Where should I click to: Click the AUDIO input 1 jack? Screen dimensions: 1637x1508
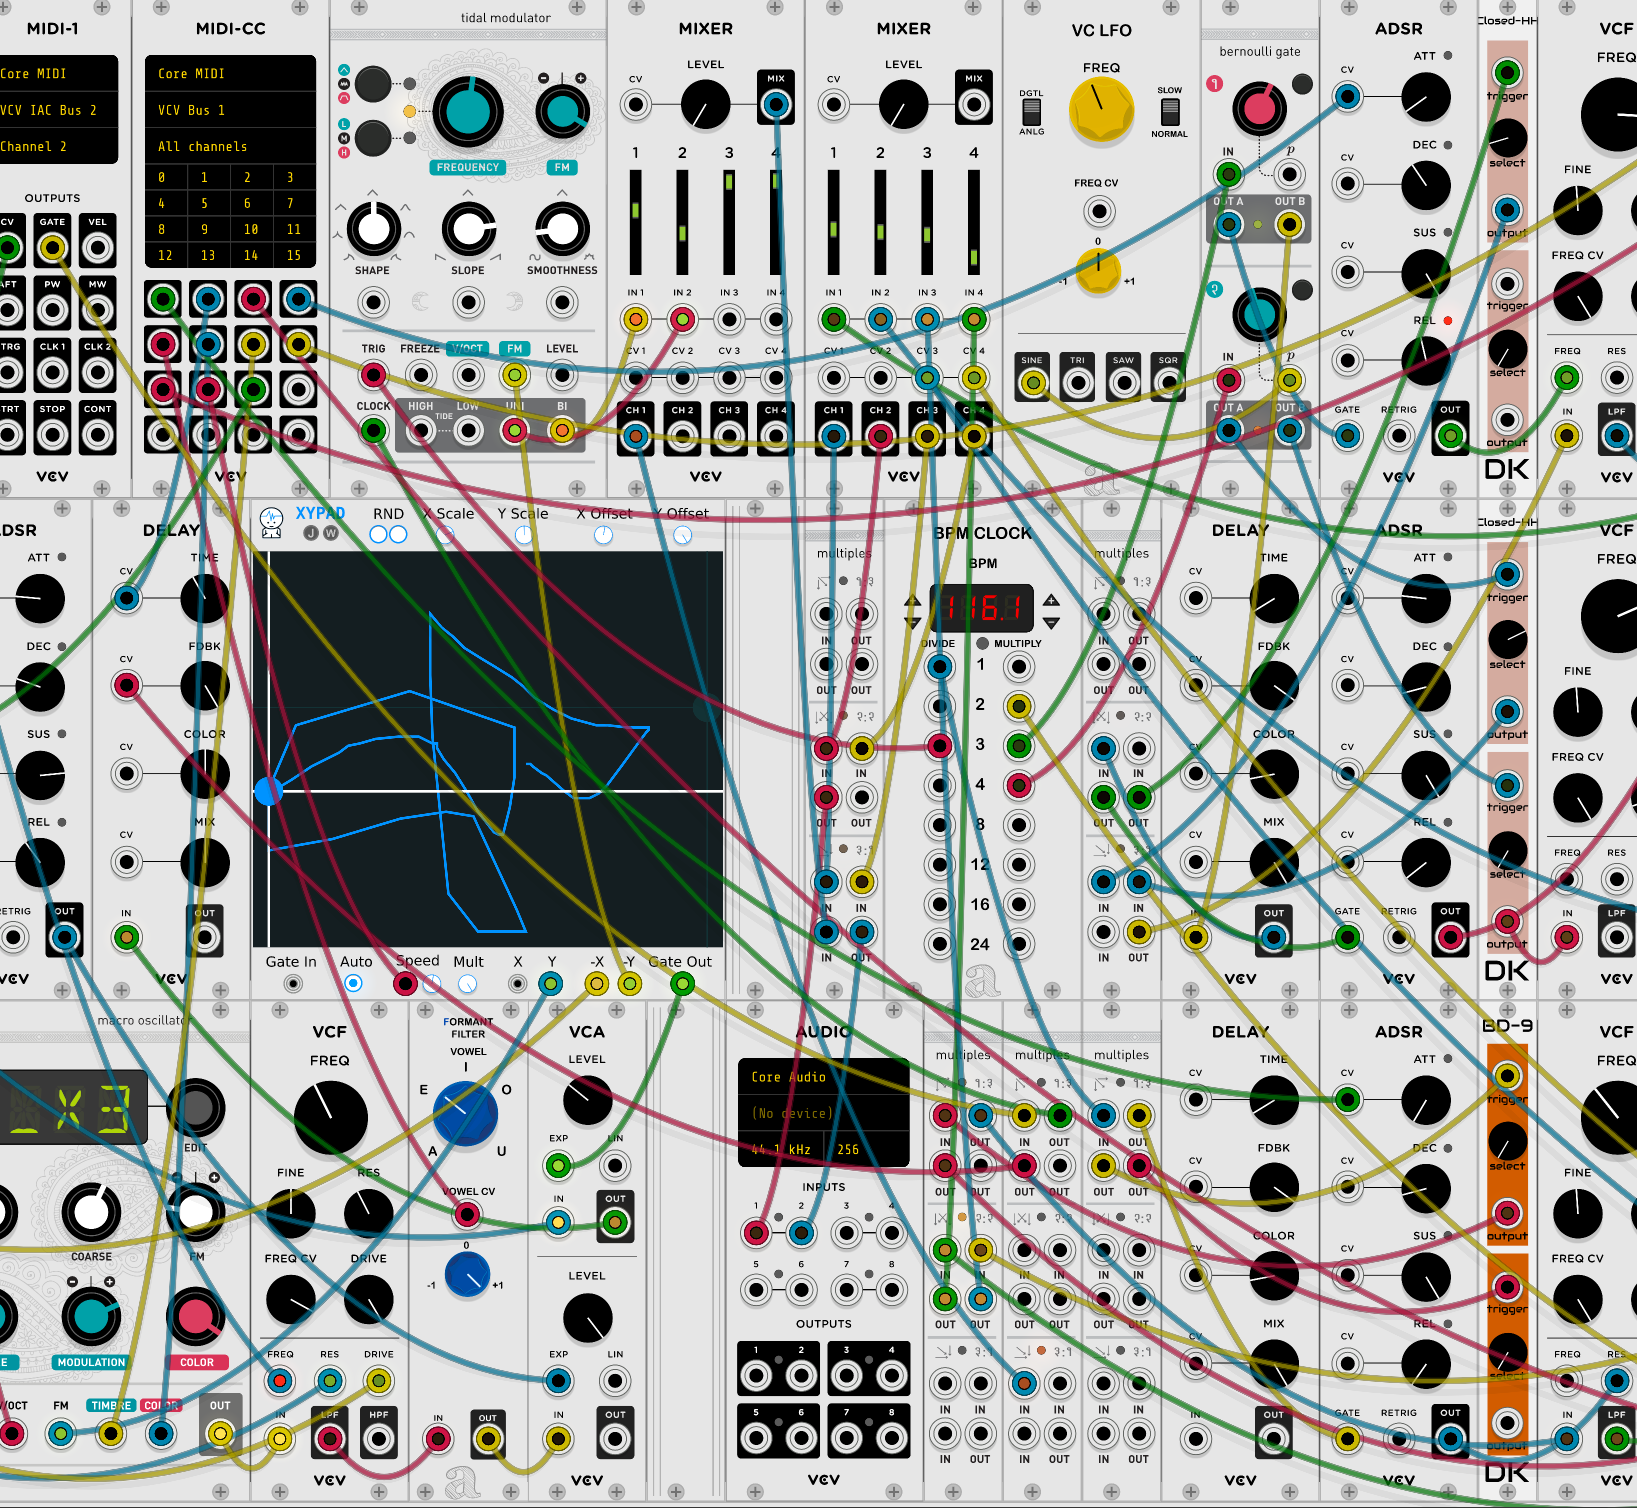pyautogui.click(x=757, y=1233)
